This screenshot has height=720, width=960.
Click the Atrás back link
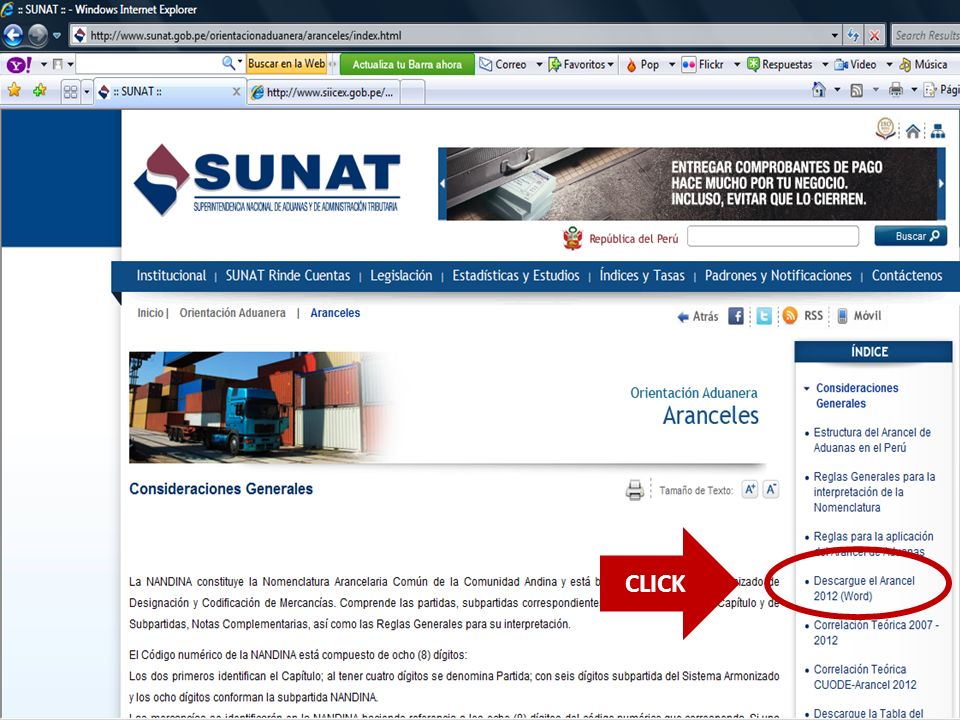click(x=697, y=317)
